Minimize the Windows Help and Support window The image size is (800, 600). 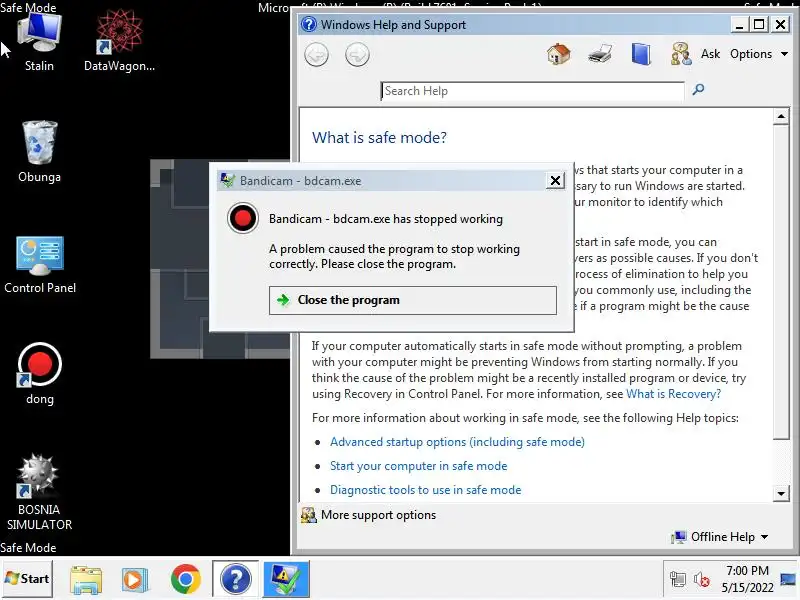point(739,24)
